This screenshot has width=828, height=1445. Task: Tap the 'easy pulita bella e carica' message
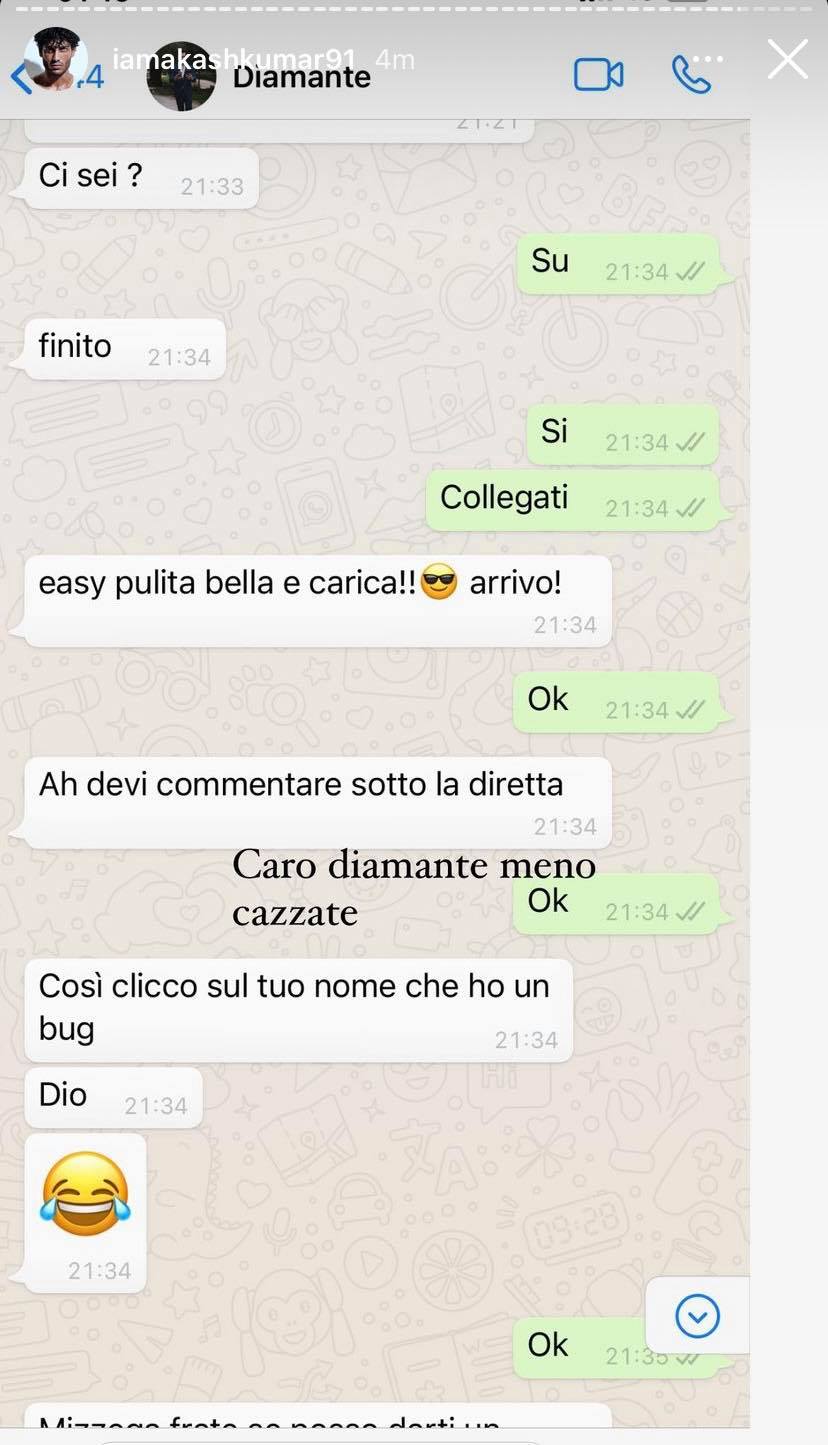coord(317,600)
